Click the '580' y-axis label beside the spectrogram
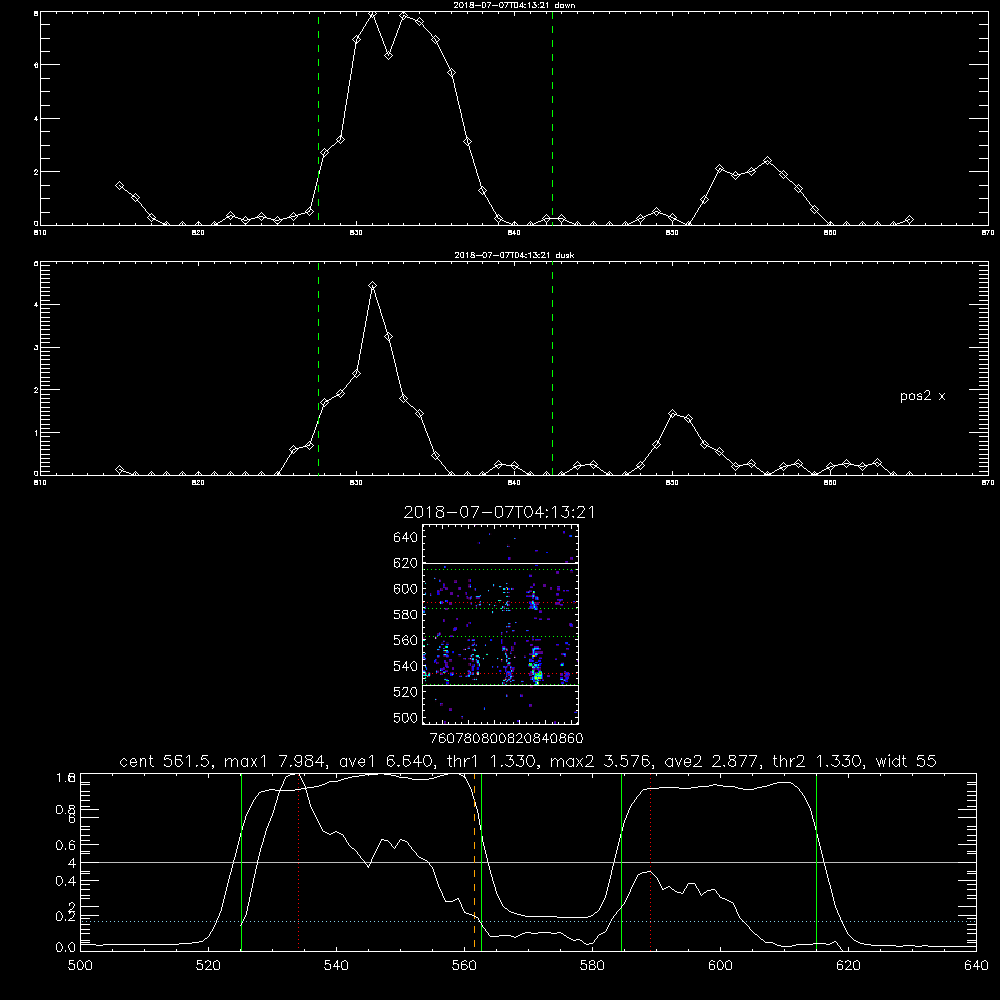The height and width of the screenshot is (1000, 1000). click(405, 614)
